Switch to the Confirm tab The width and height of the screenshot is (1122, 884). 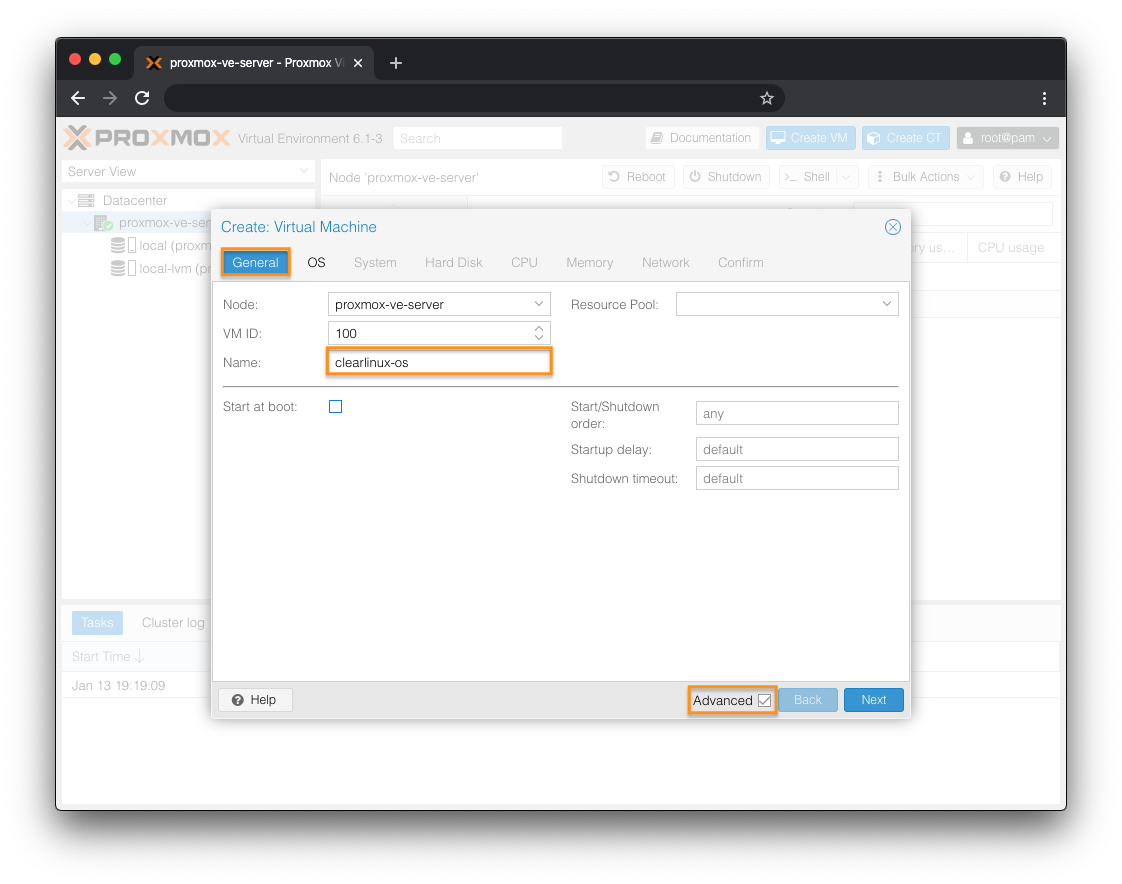coord(741,263)
